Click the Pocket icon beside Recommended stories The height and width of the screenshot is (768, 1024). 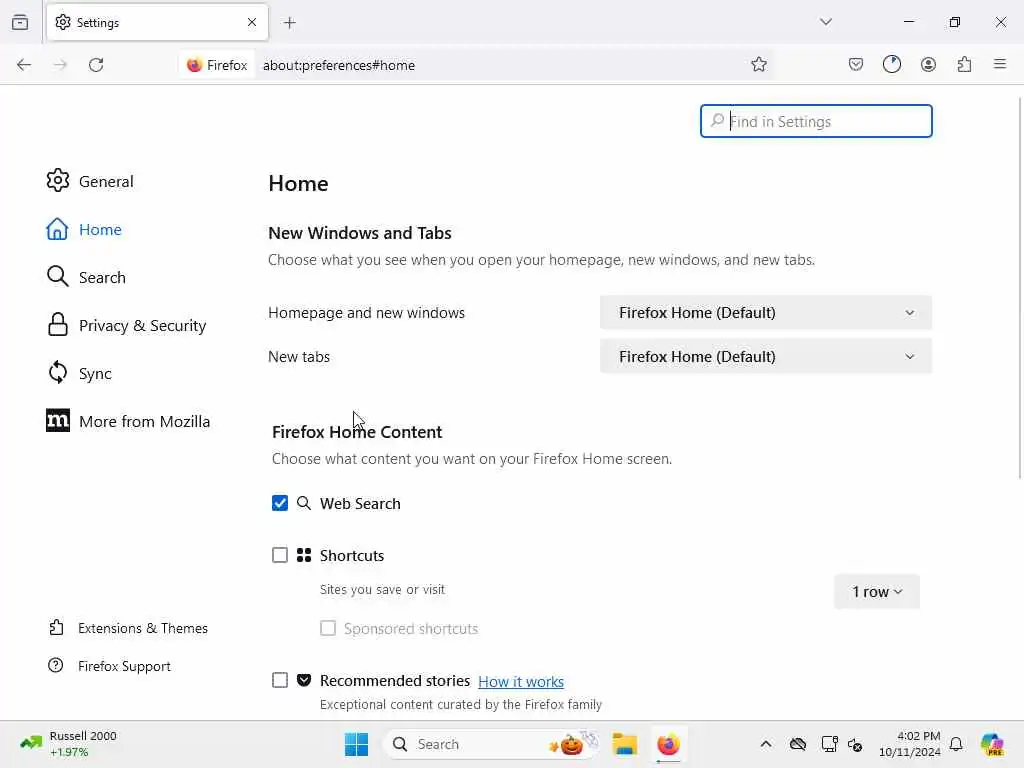tap(304, 680)
